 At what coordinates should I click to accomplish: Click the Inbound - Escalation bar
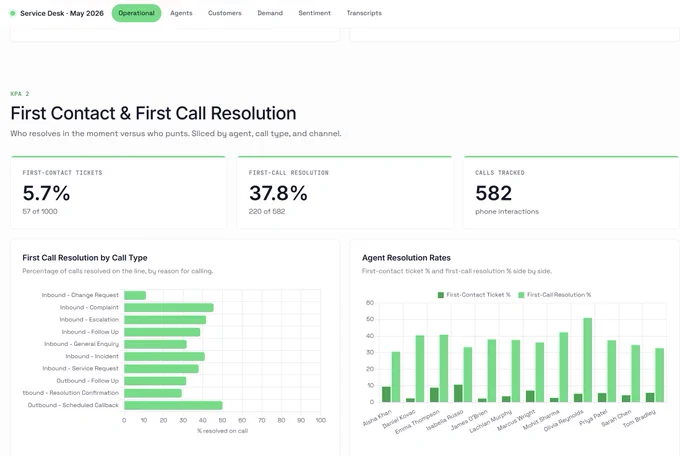tap(165, 320)
